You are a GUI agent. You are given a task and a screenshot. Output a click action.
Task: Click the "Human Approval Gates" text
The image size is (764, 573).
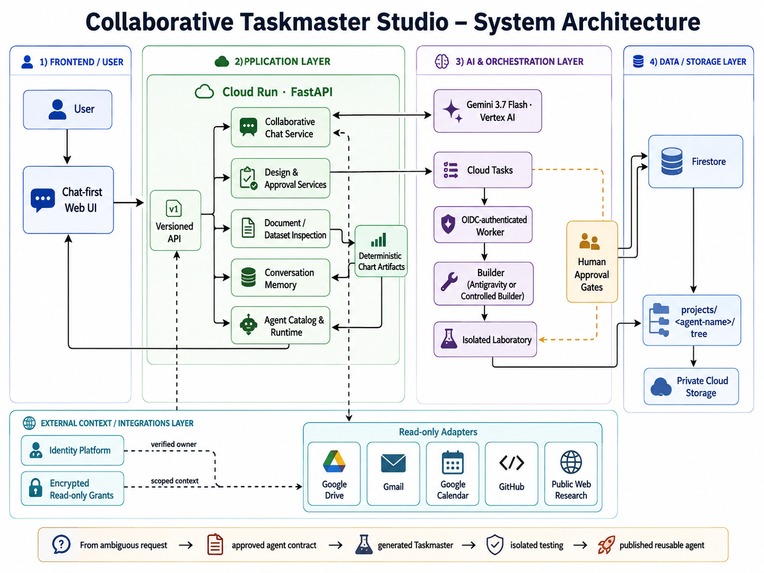coord(592,274)
